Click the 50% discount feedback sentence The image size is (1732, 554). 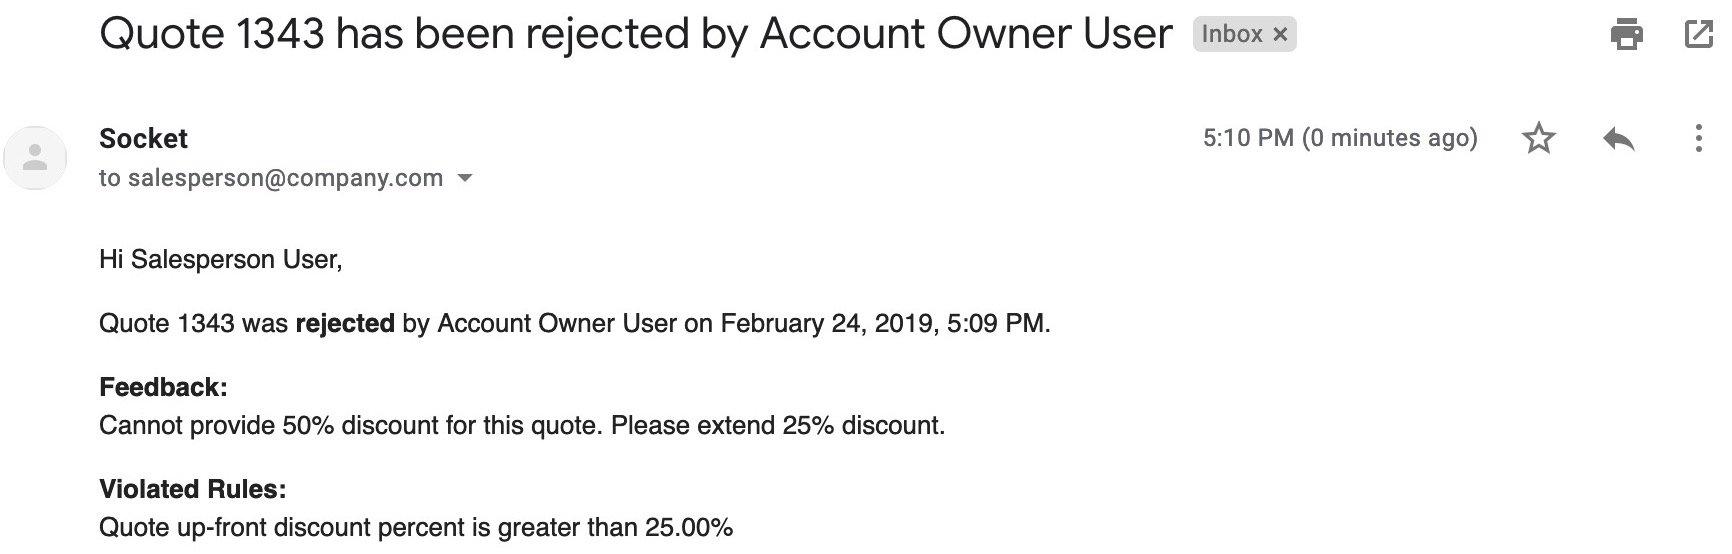pyautogui.click(x=522, y=426)
